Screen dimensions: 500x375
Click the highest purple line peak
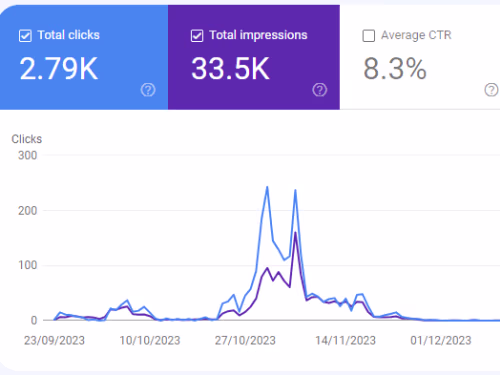point(295,232)
